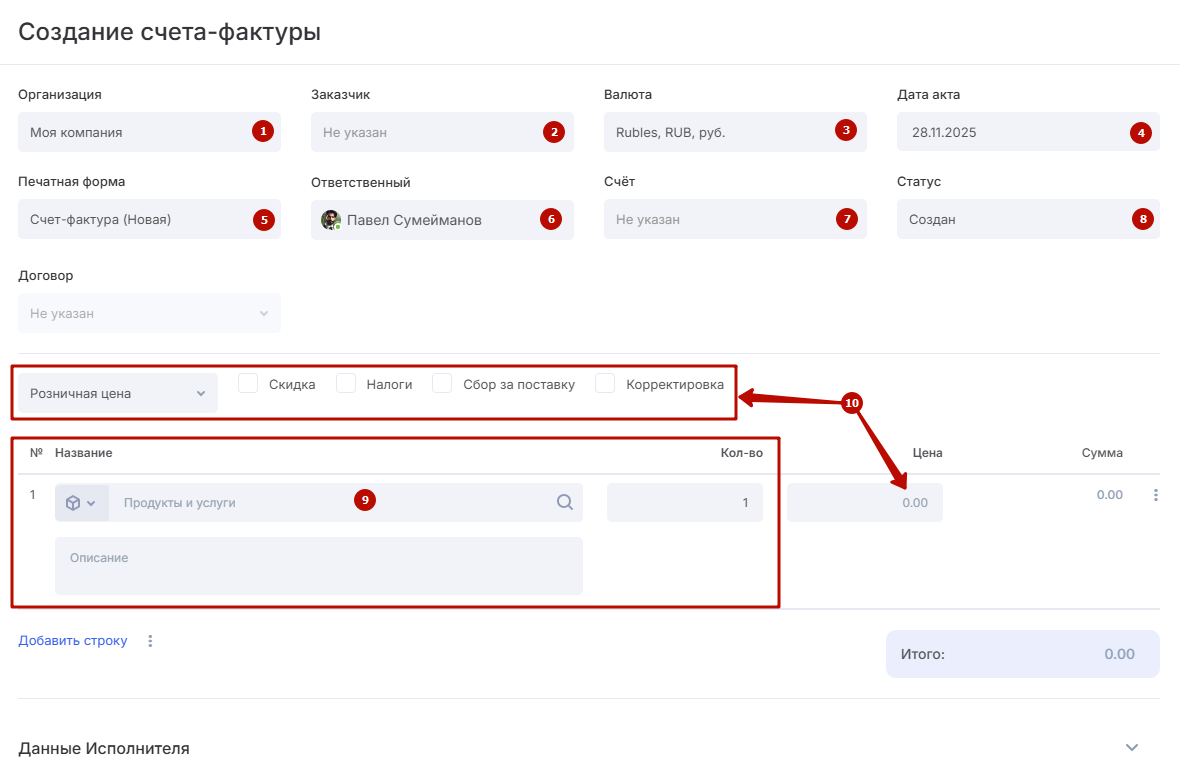This screenshot has height=774, width=1180.
Task: Expand the Данные Исполнителя section
Action: click(x=1132, y=747)
